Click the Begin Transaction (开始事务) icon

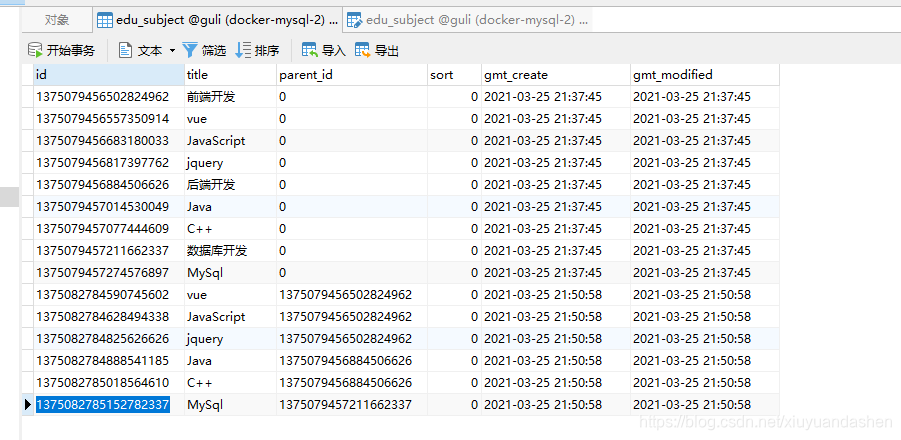pos(36,51)
